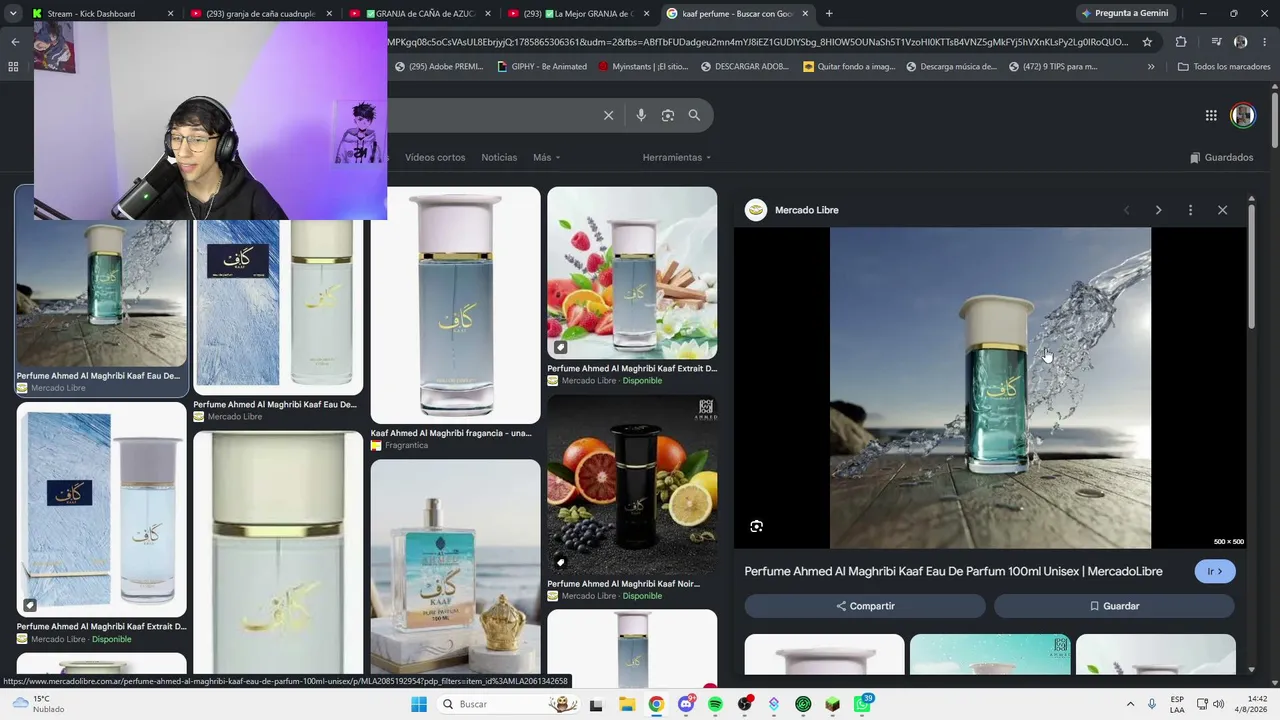Open File Explorer from taskbar
The height and width of the screenshot is (720, 1280).
(x=626, y=704)
